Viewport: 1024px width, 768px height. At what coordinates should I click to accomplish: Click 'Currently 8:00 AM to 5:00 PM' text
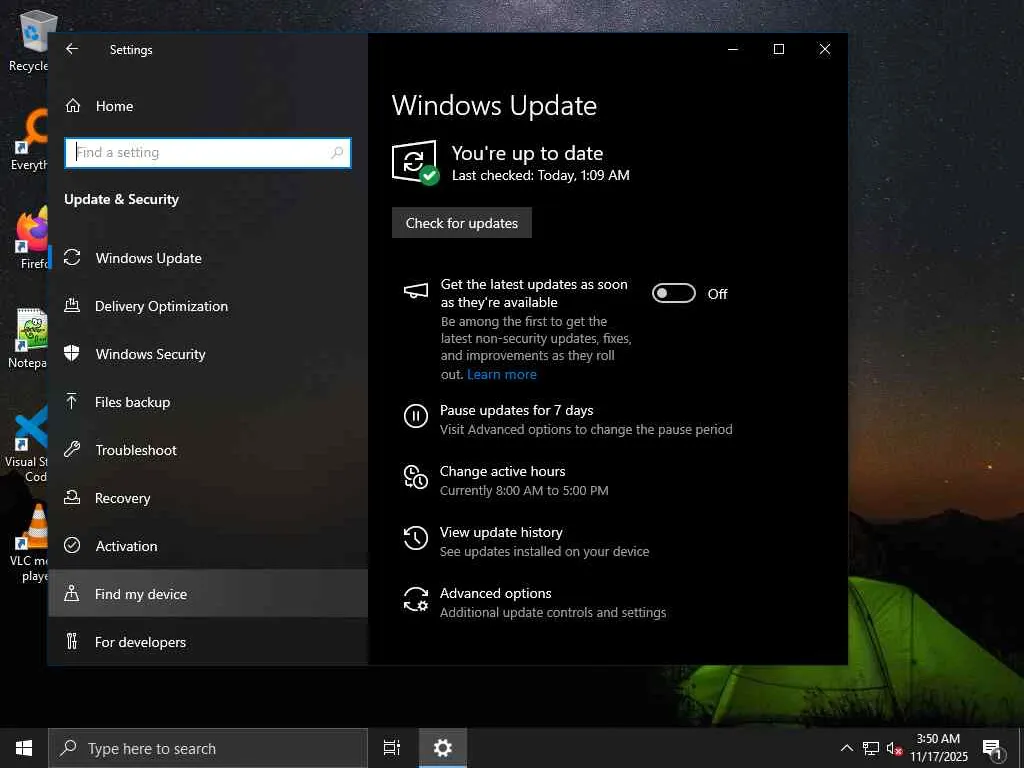(524, 490)
